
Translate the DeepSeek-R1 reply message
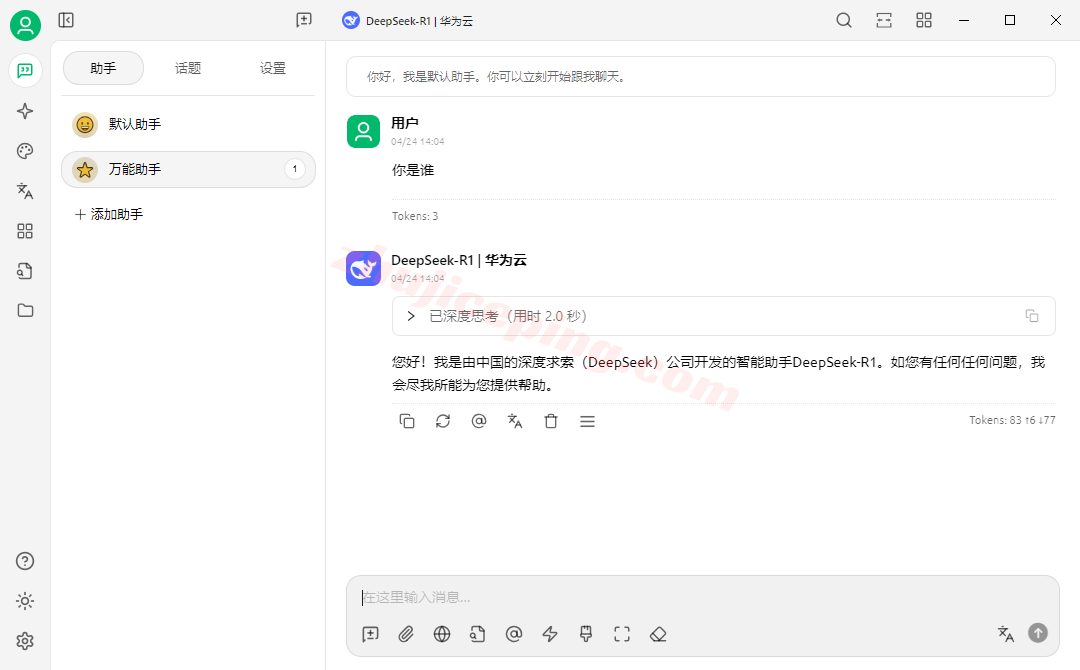coord(515,421)
